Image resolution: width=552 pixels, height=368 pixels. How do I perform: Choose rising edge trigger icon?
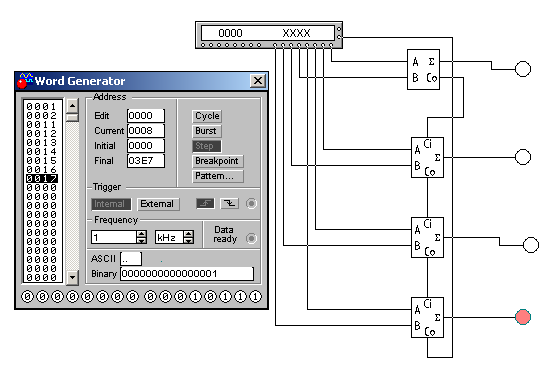tap(205, 203)
